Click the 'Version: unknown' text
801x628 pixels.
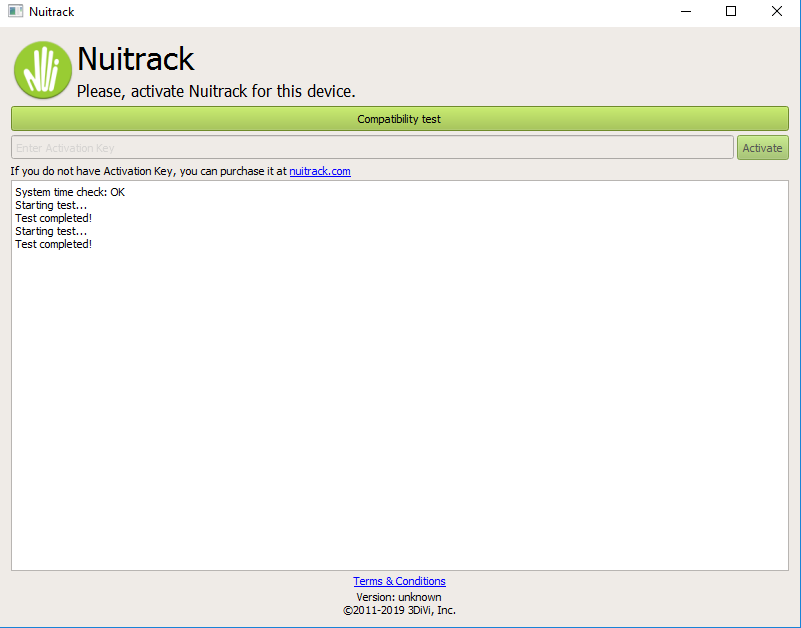(399, 597)
